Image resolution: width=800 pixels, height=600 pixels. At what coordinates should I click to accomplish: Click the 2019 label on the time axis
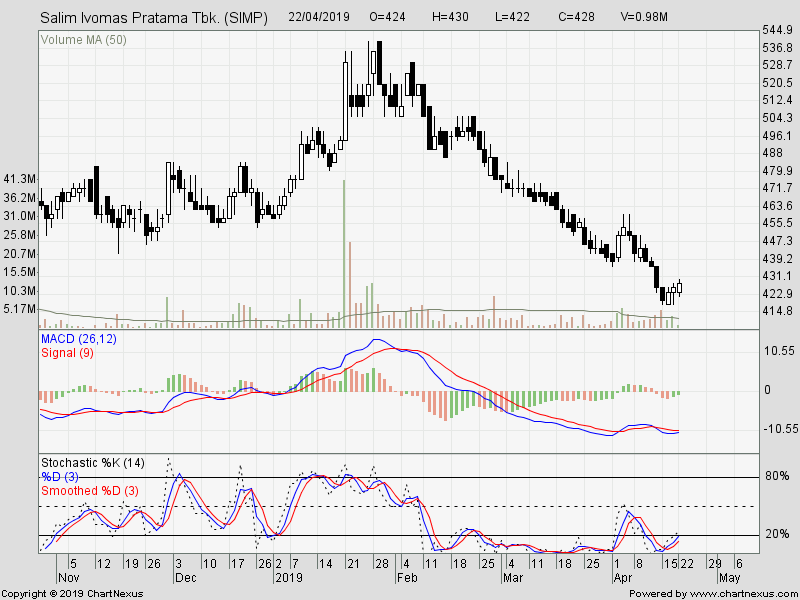(x=290, y=577)
